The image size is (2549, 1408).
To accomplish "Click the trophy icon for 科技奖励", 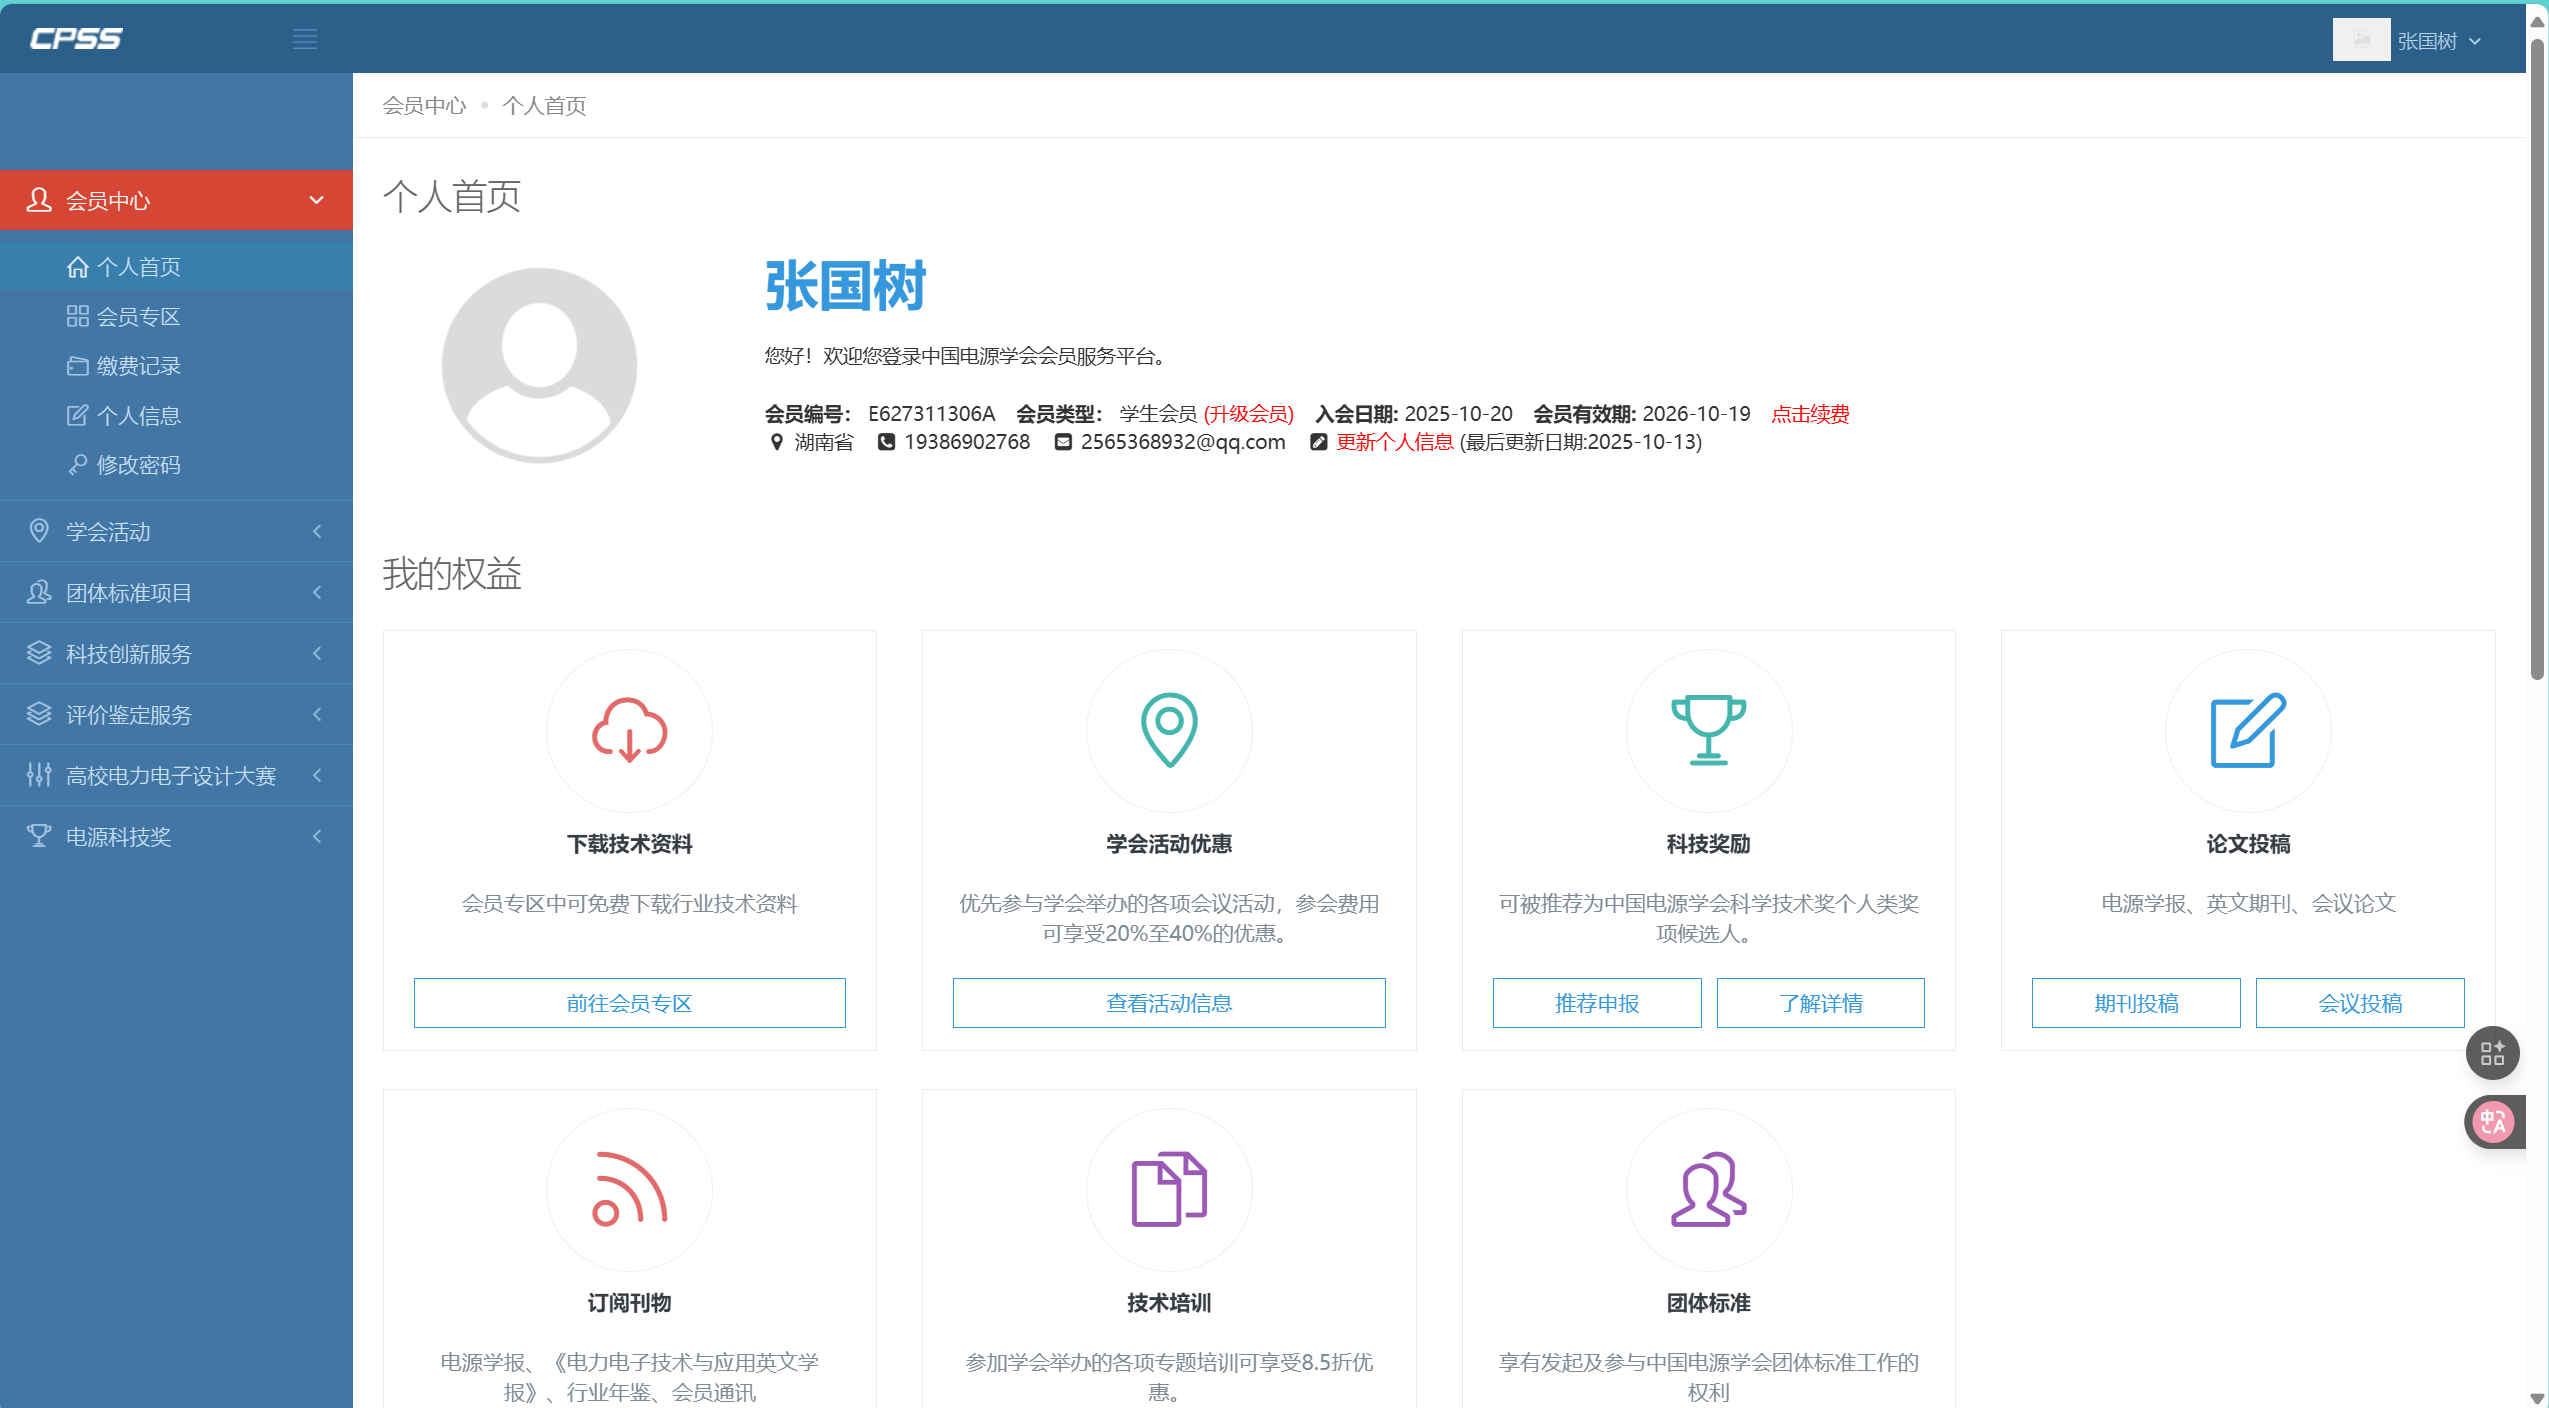I will point(1708,730).
